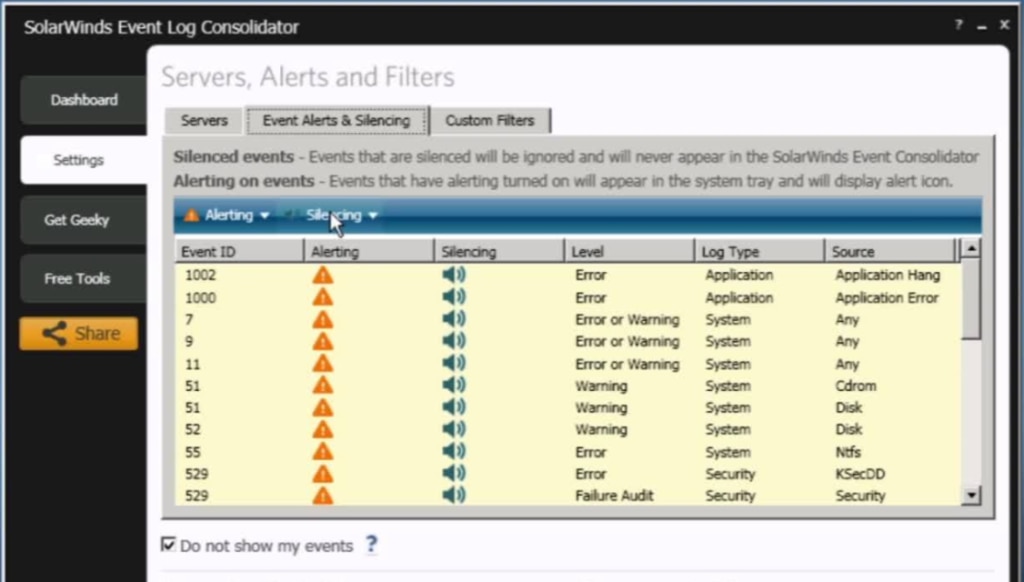1024x582 pixels.
Task: Click speaker icon in the 529 KSecDD row
Action: pos(454,473)
